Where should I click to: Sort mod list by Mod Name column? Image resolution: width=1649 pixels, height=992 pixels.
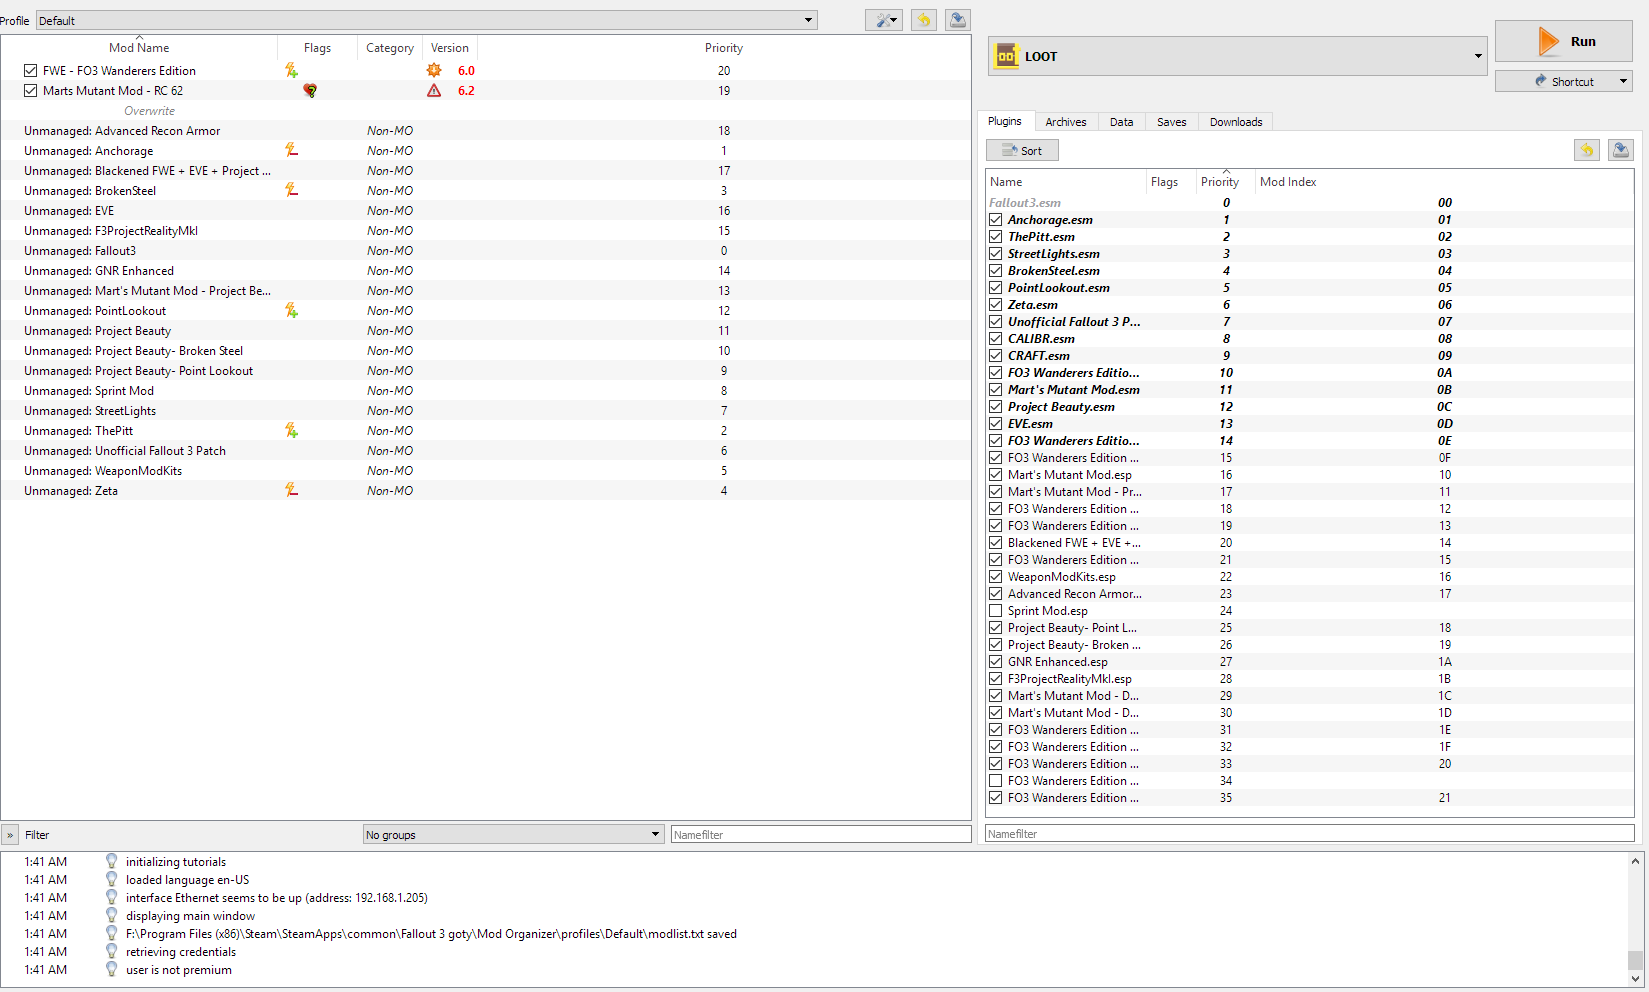(139, 47)
